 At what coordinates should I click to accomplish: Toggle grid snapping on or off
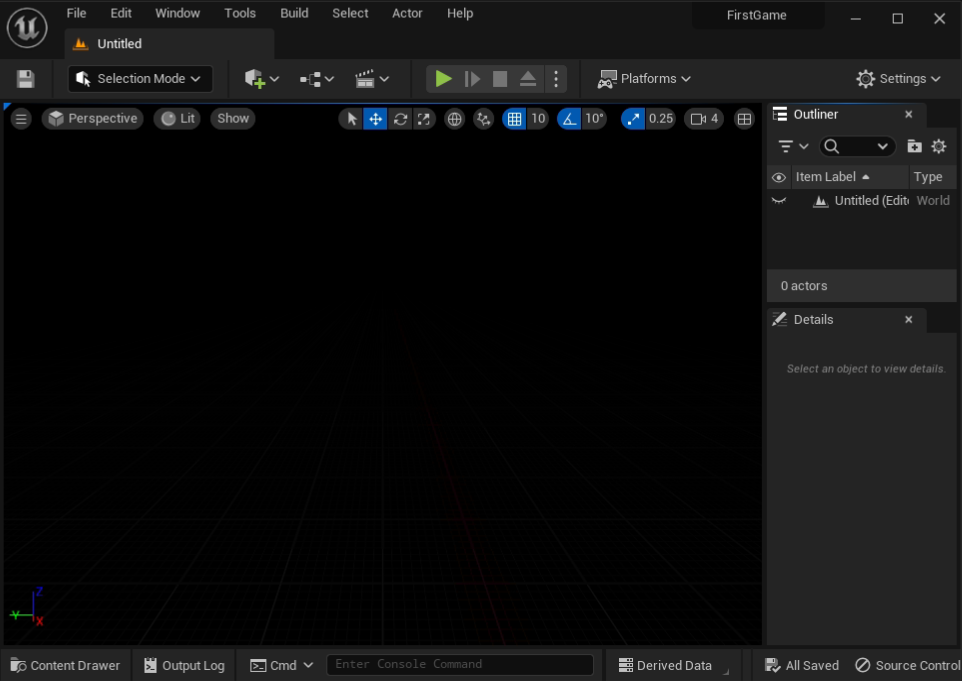click(514, 119)
